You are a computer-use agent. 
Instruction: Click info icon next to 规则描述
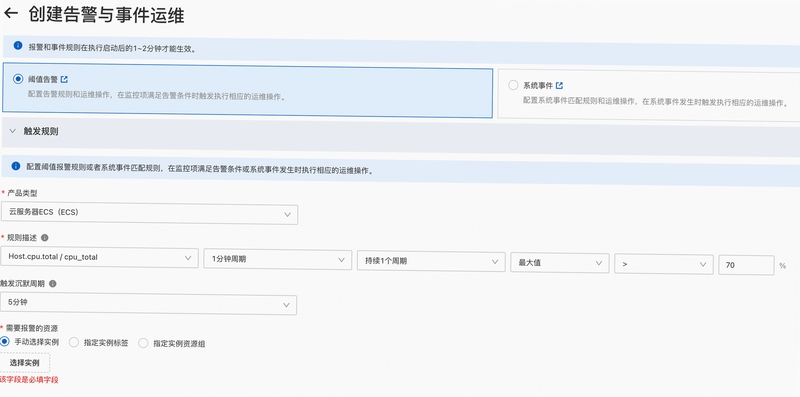[44, 238]
